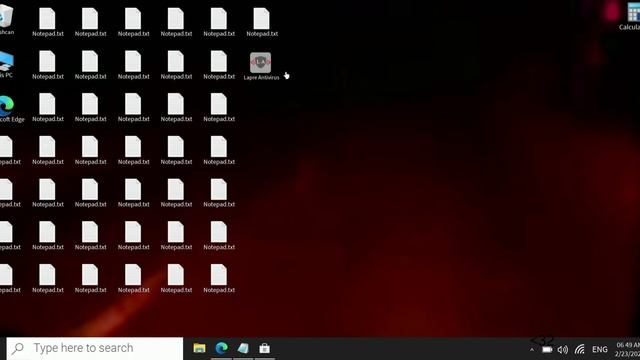640x360 pixels.
Task: Open the Notepad app in the taskbar
Action: 243,348
